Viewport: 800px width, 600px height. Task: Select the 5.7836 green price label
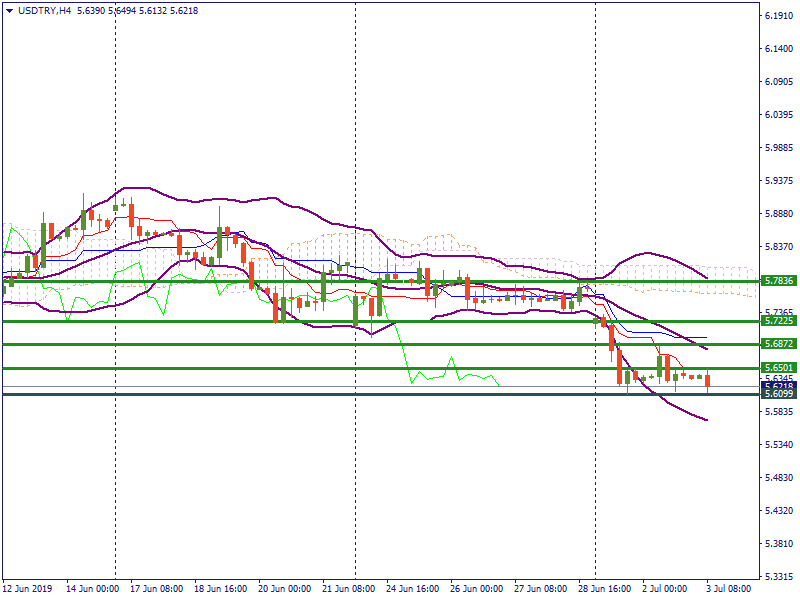click(777, 282)
